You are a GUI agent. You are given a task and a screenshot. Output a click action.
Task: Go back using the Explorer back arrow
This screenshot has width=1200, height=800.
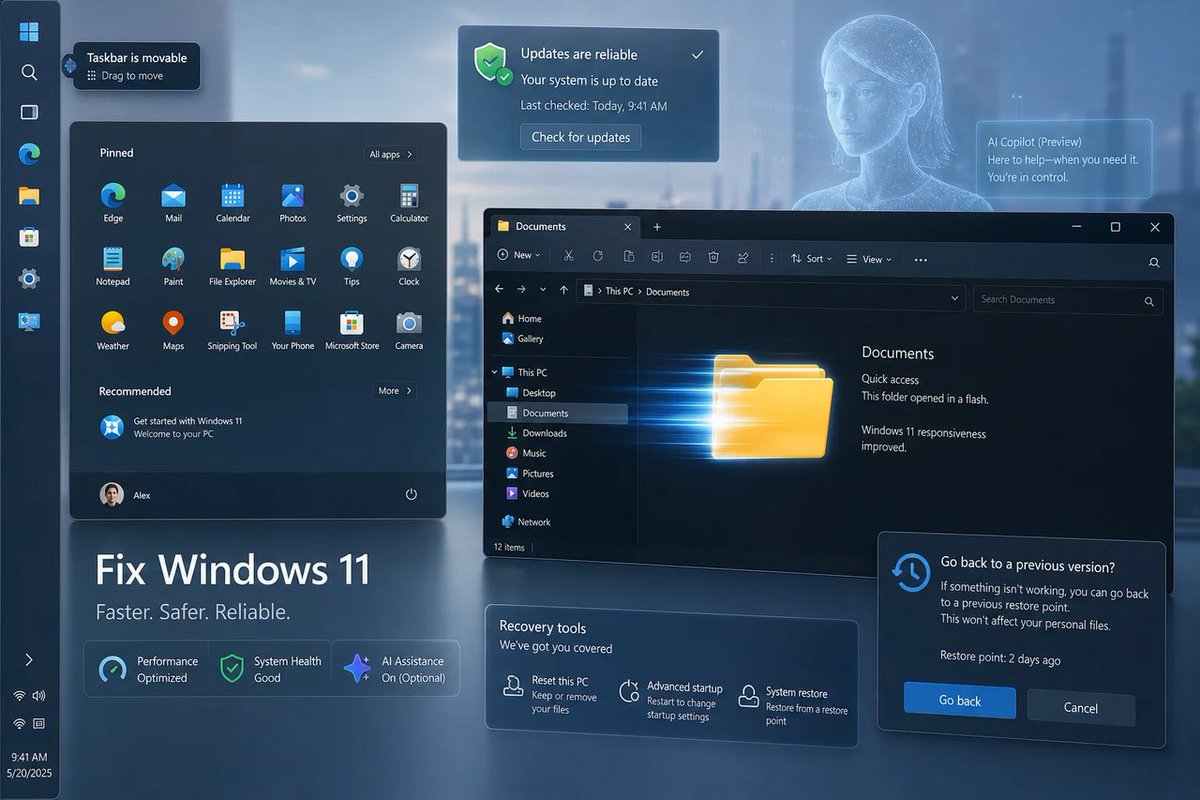pos(500,290)
